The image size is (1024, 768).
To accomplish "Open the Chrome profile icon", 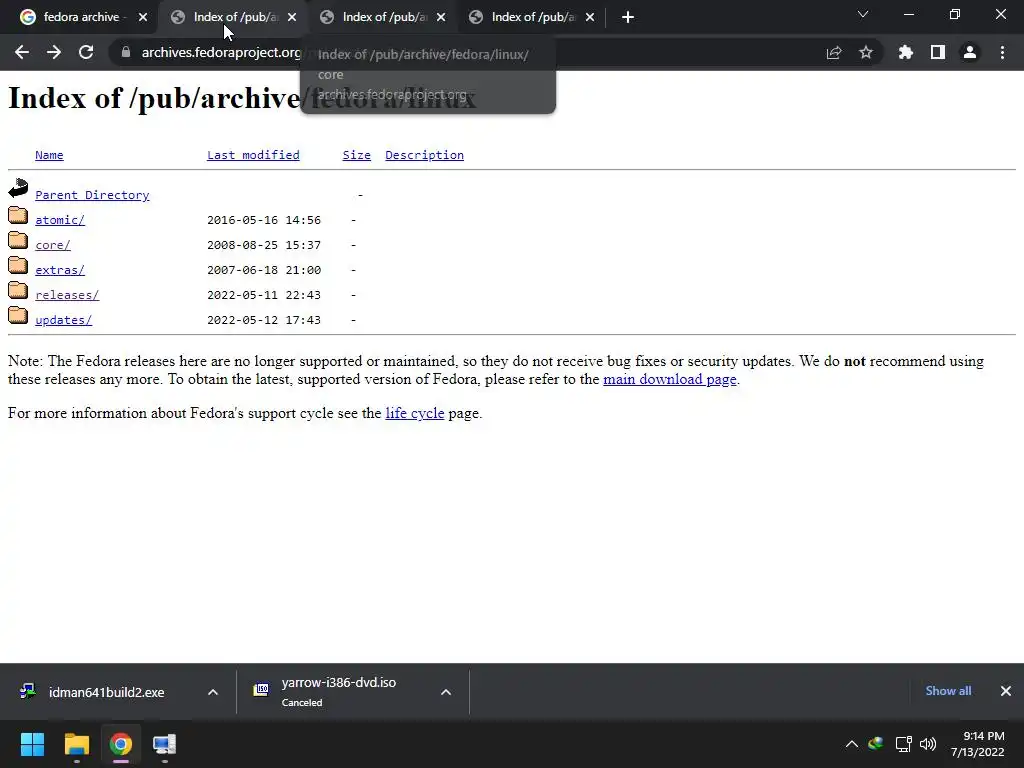I will pos(970,52).
